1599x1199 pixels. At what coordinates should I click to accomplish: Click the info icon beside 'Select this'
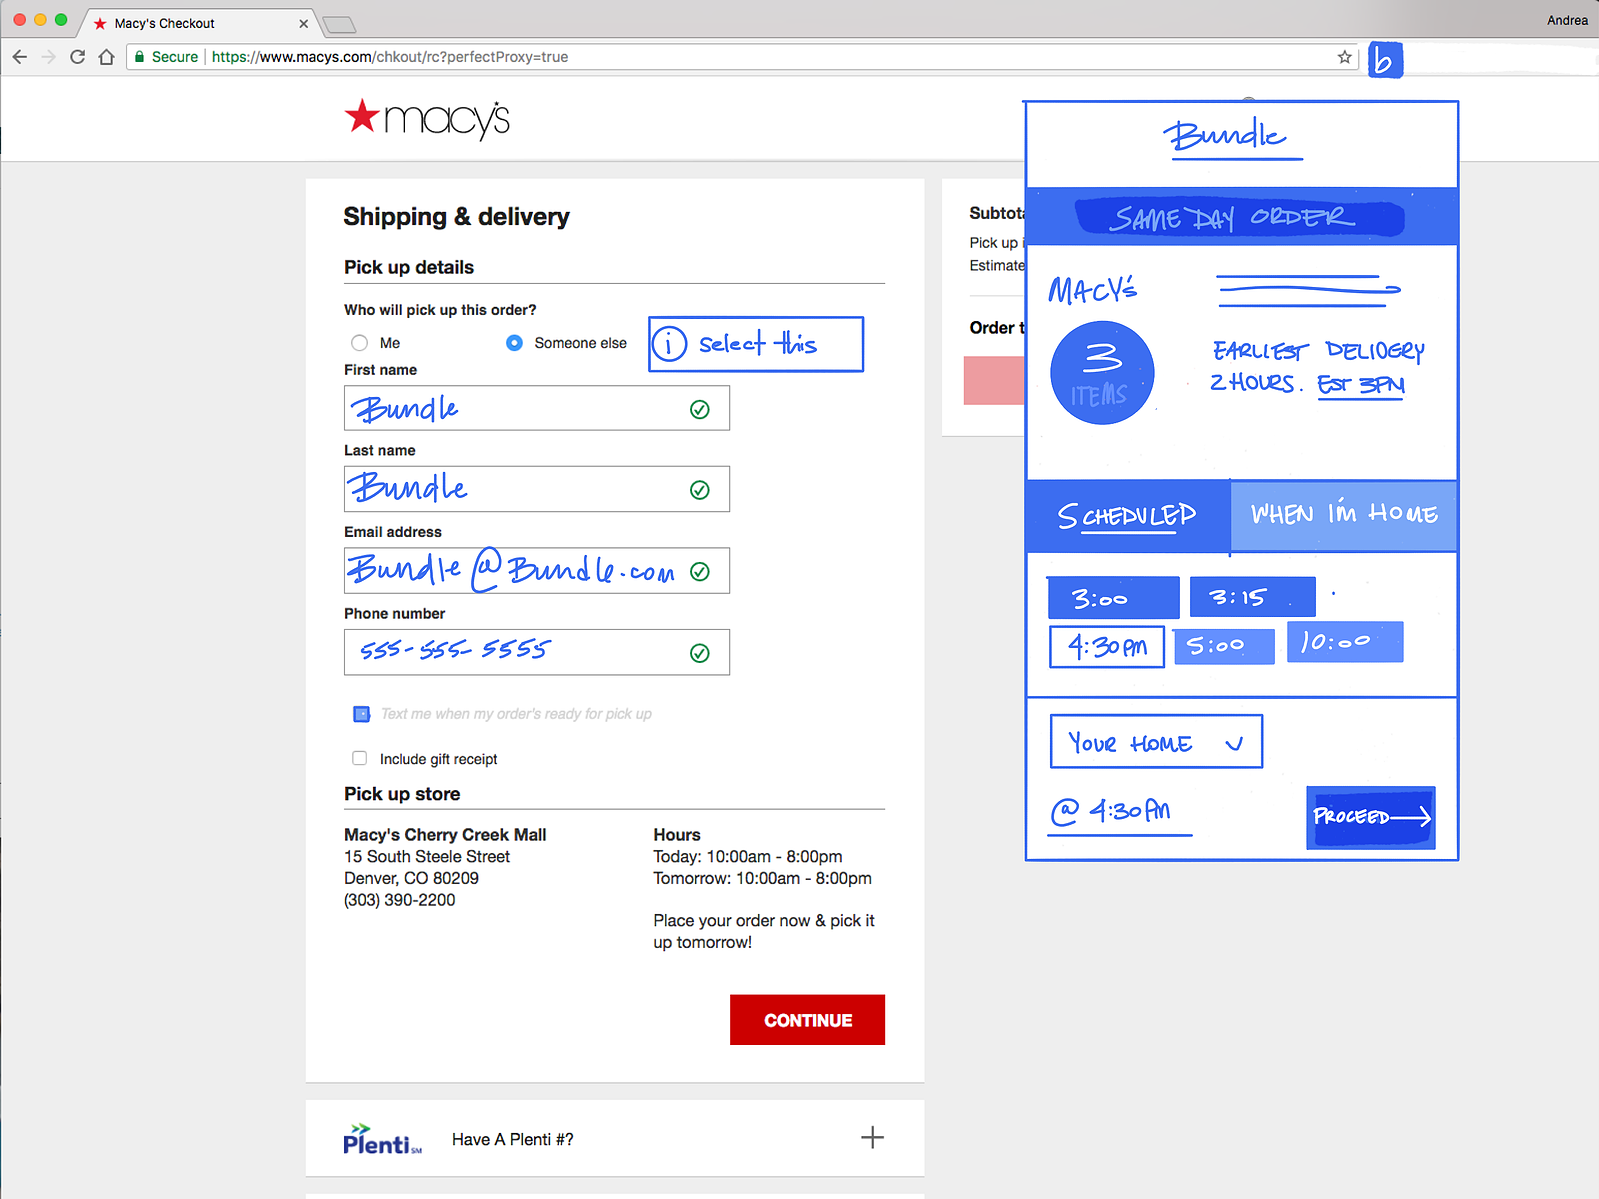click(x=669, y=344)
